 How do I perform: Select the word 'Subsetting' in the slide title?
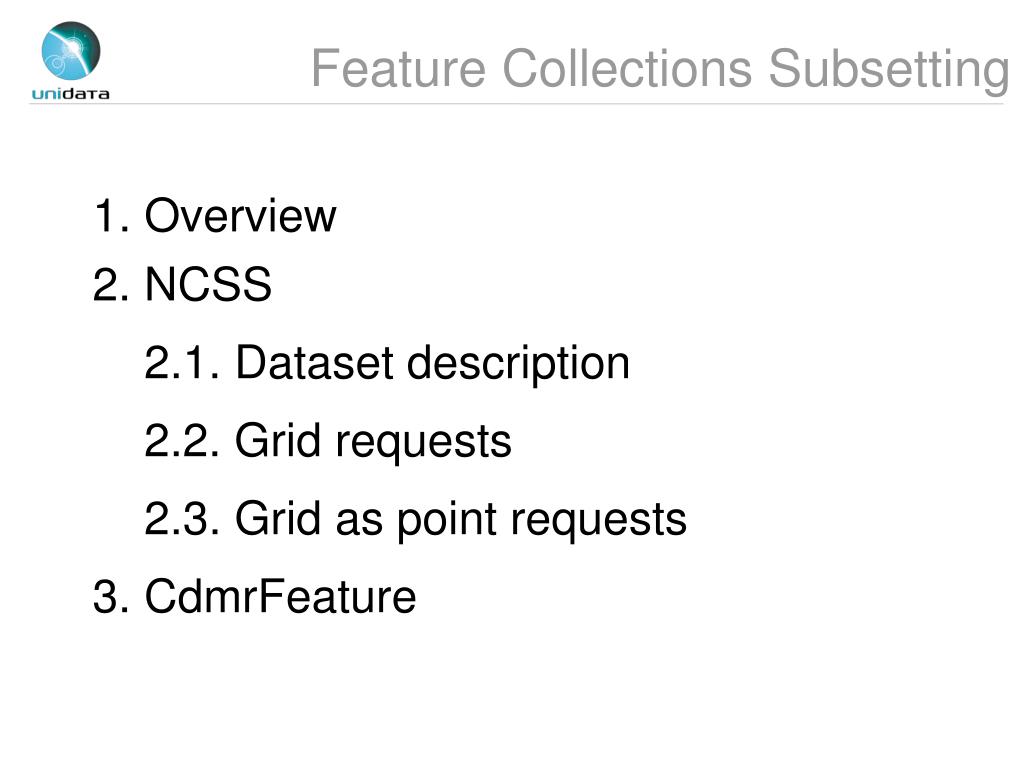889,70
